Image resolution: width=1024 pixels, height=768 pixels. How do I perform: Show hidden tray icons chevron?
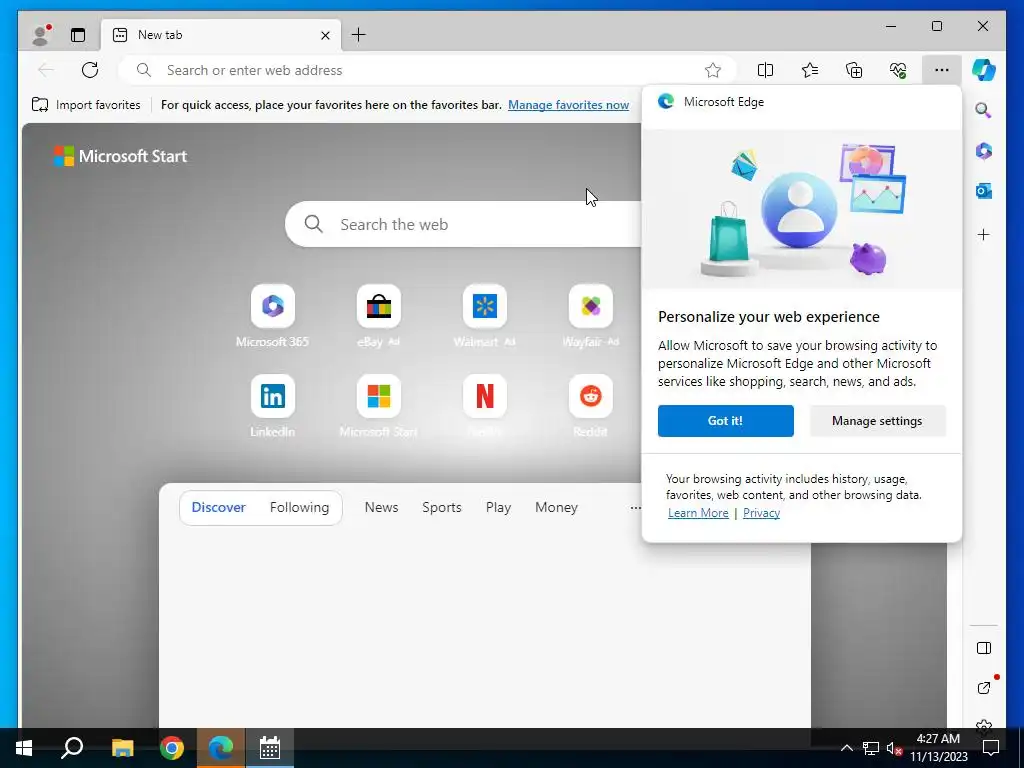846,748
